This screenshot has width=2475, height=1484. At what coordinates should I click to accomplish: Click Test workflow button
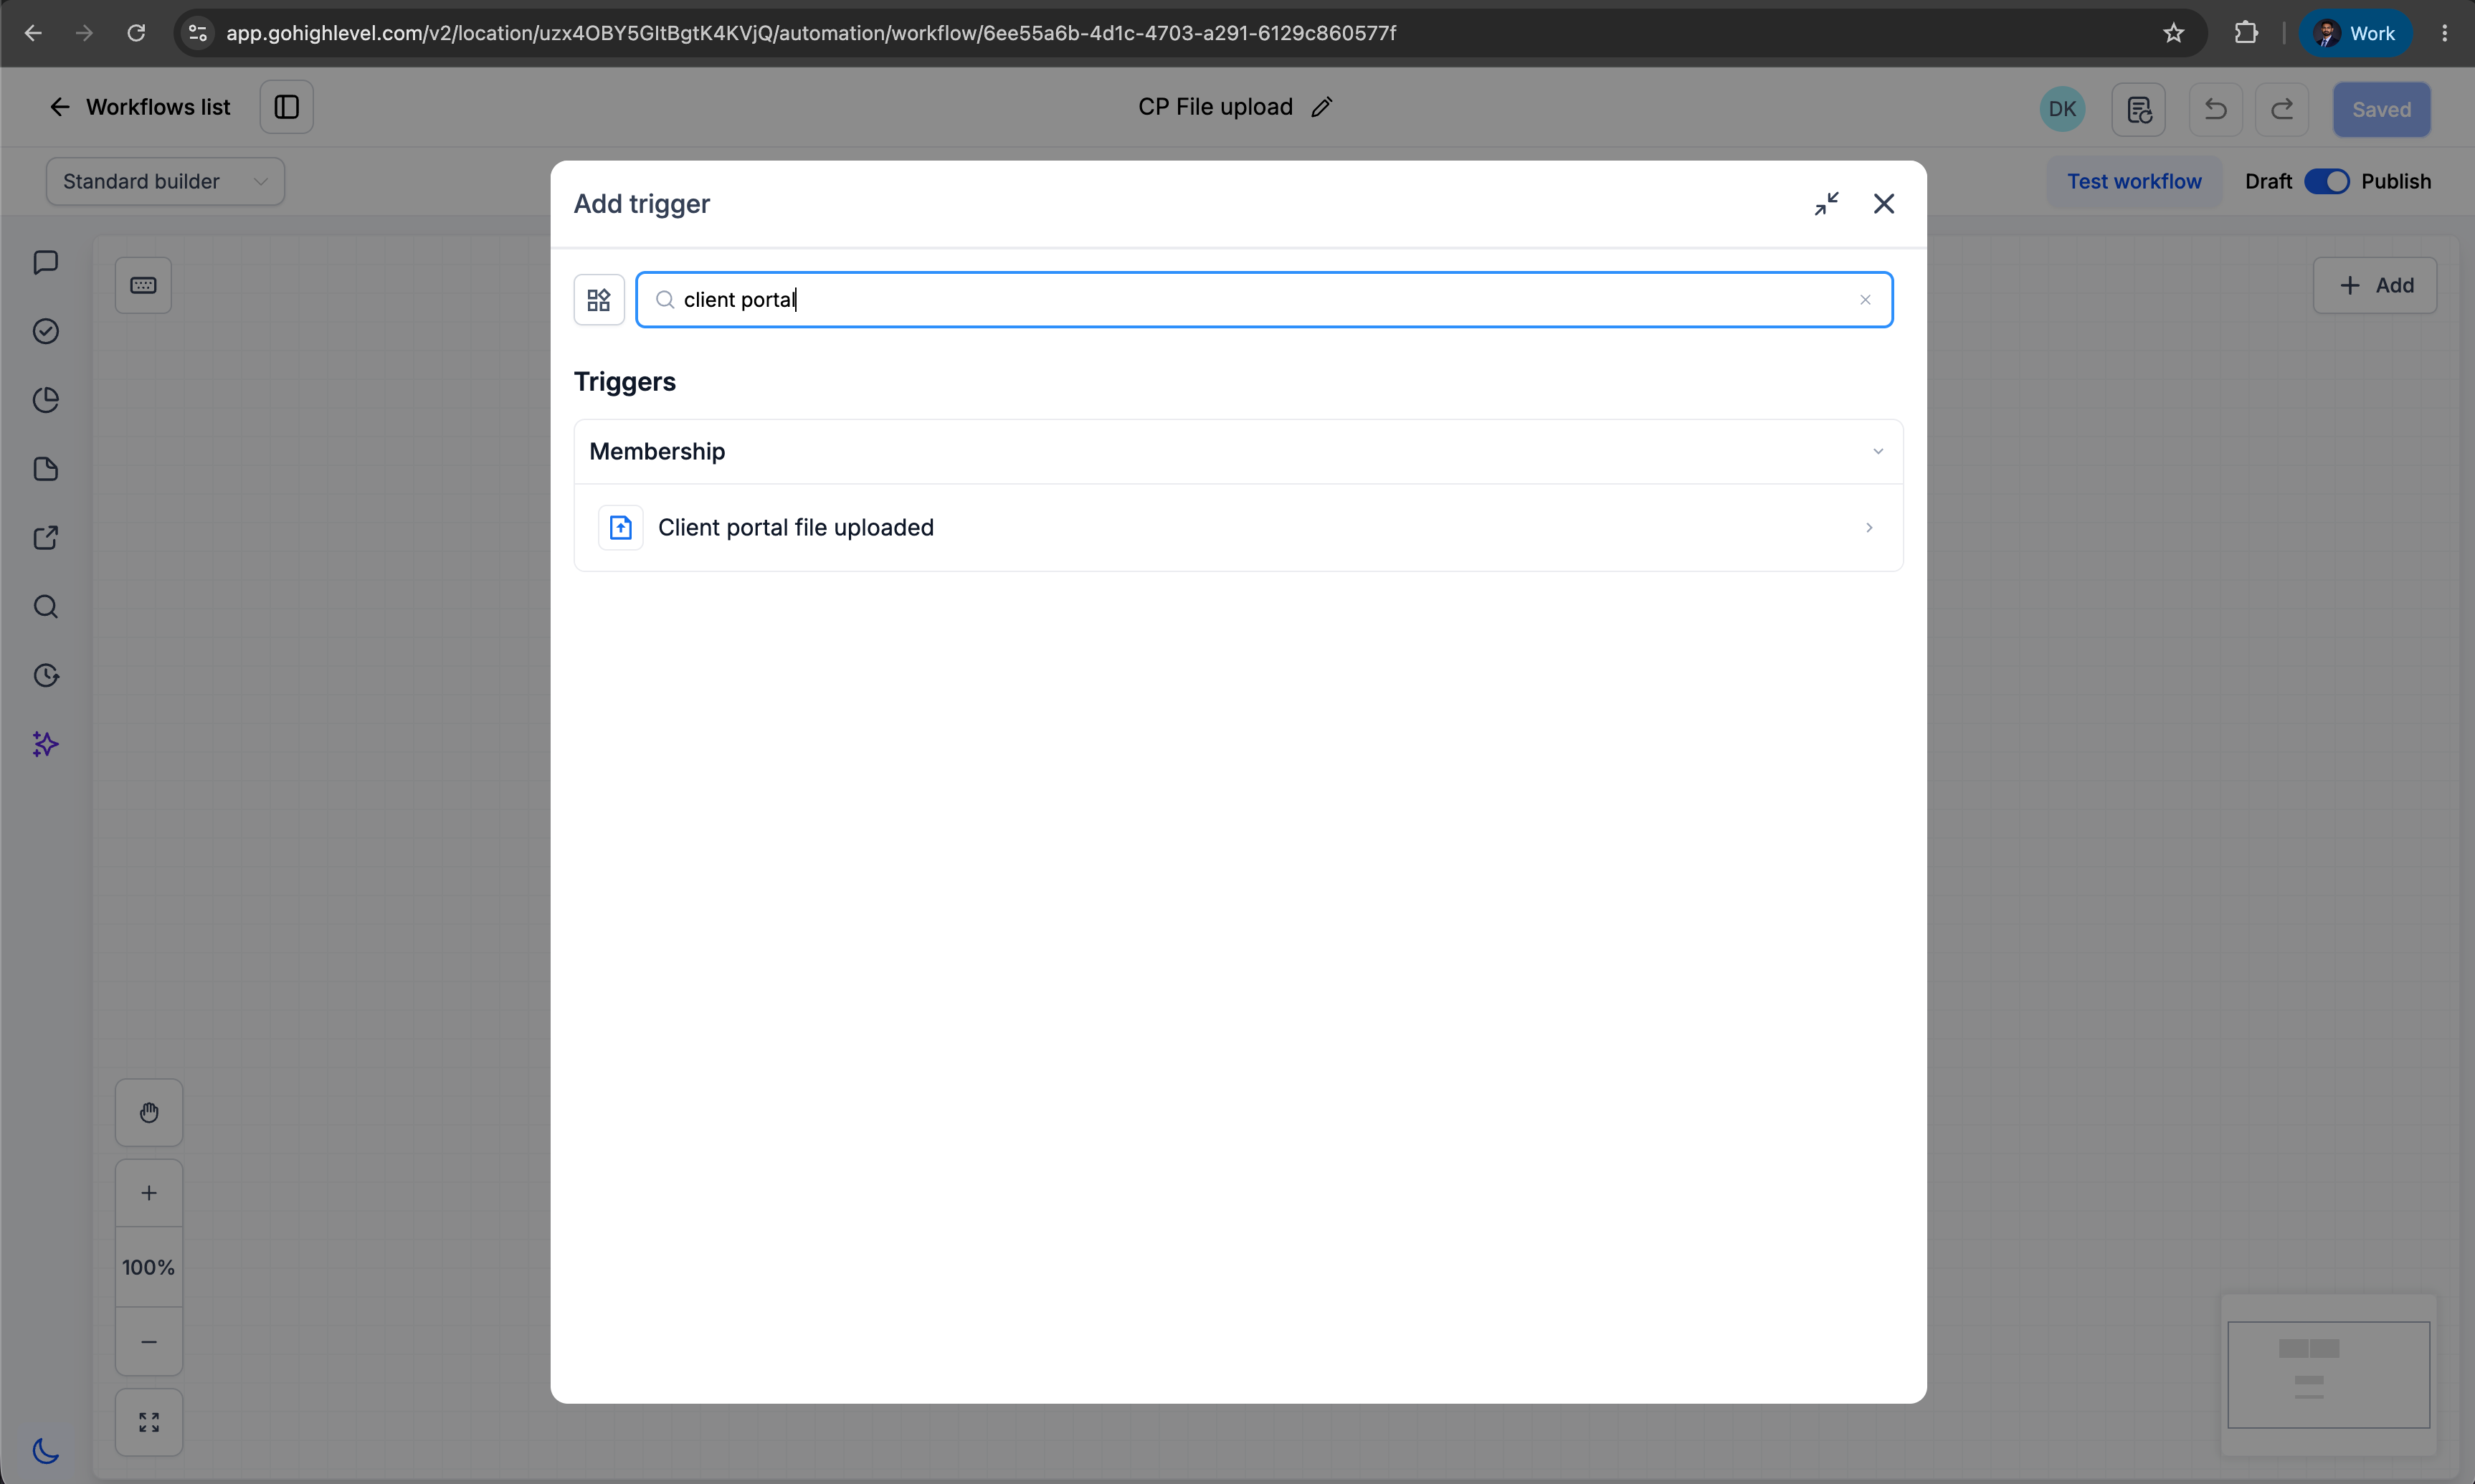click(x=2134, y=181)
